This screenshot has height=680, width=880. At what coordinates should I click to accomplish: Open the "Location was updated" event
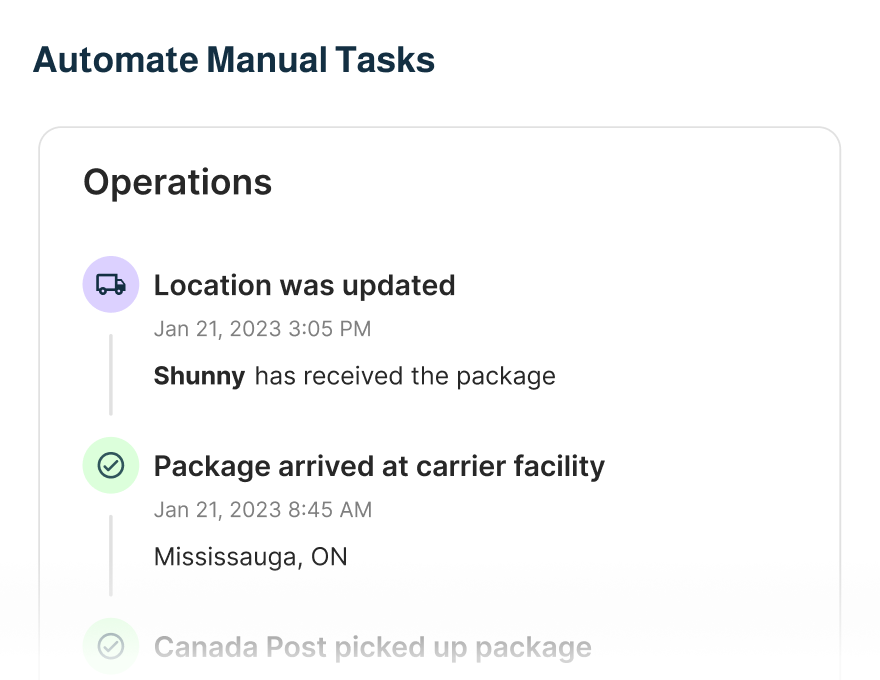(304, 285)
